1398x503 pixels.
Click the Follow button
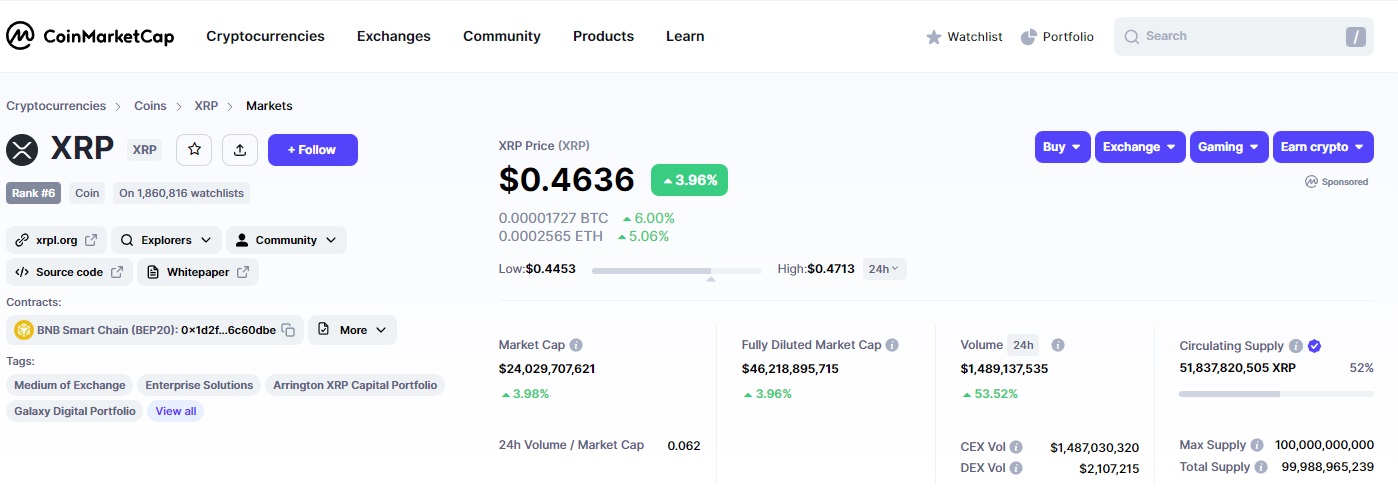[x=312, y=150]
